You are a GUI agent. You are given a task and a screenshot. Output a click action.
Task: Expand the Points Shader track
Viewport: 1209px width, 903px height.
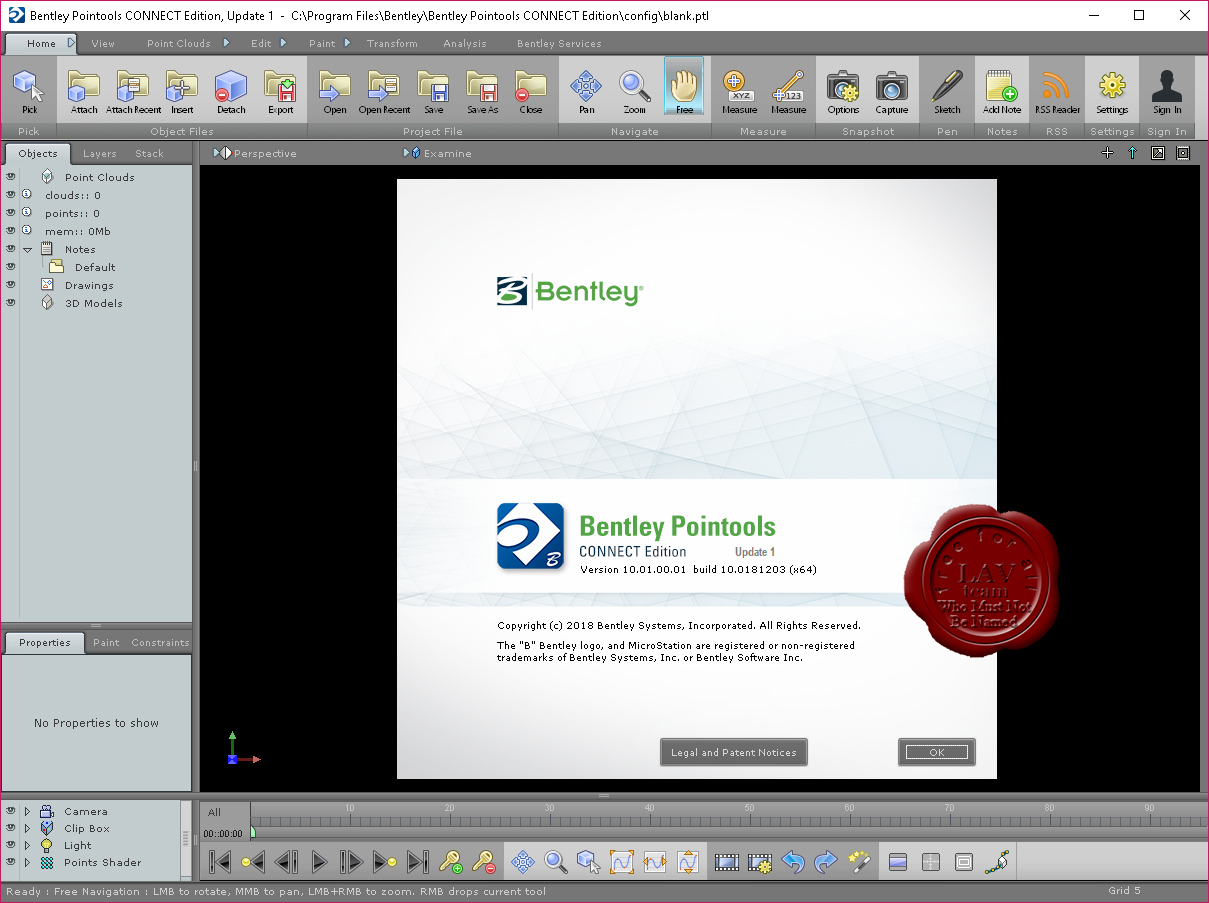(28, 862)
